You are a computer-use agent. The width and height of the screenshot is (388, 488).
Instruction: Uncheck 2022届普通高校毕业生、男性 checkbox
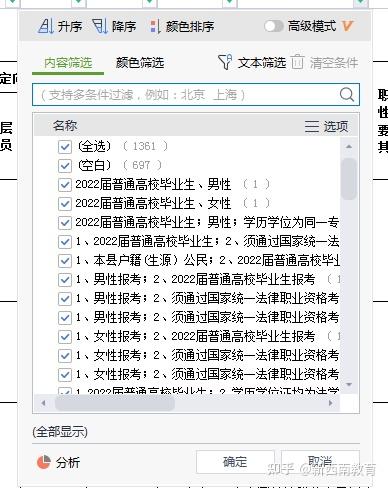(65, 184)
